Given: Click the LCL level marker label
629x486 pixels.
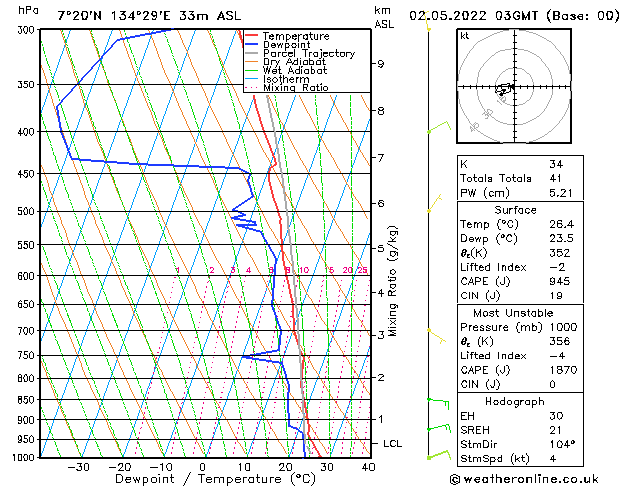Looking at the screenshot, I should point(392,443).
